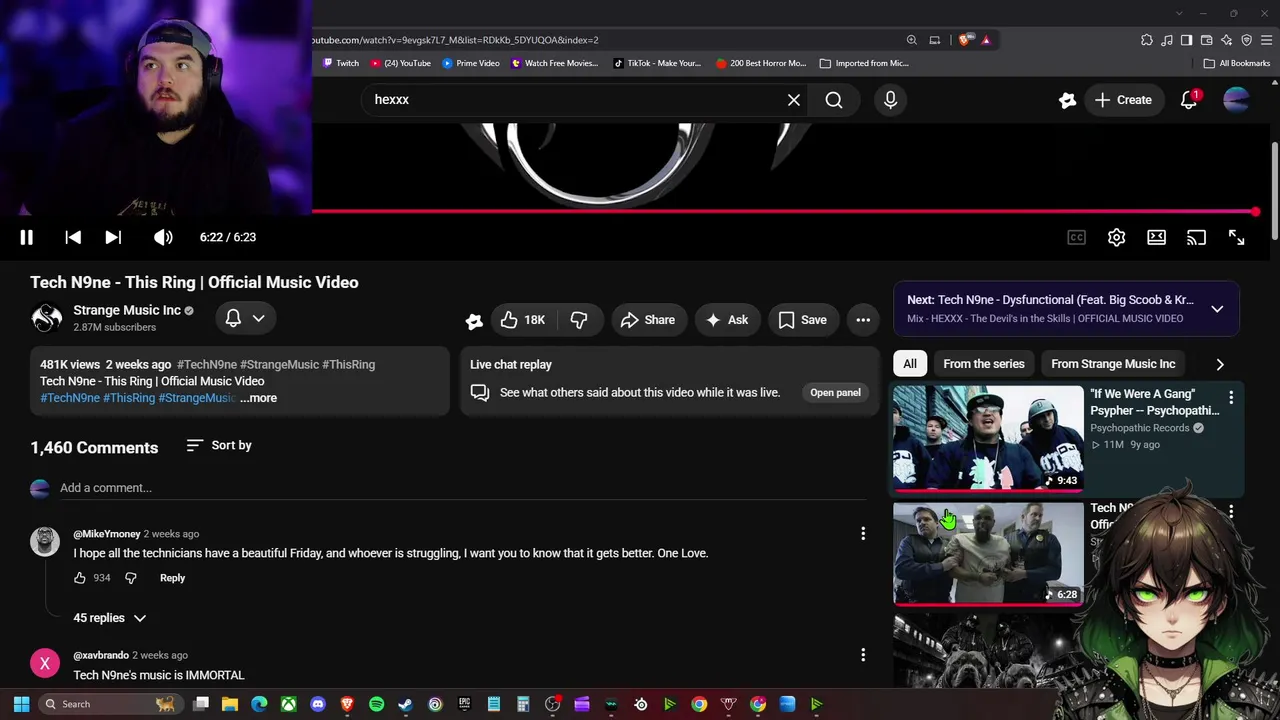The height and width of the screenshot is (720, 1280).
Task: Enter full screen mode
Action: (1236, 237)
